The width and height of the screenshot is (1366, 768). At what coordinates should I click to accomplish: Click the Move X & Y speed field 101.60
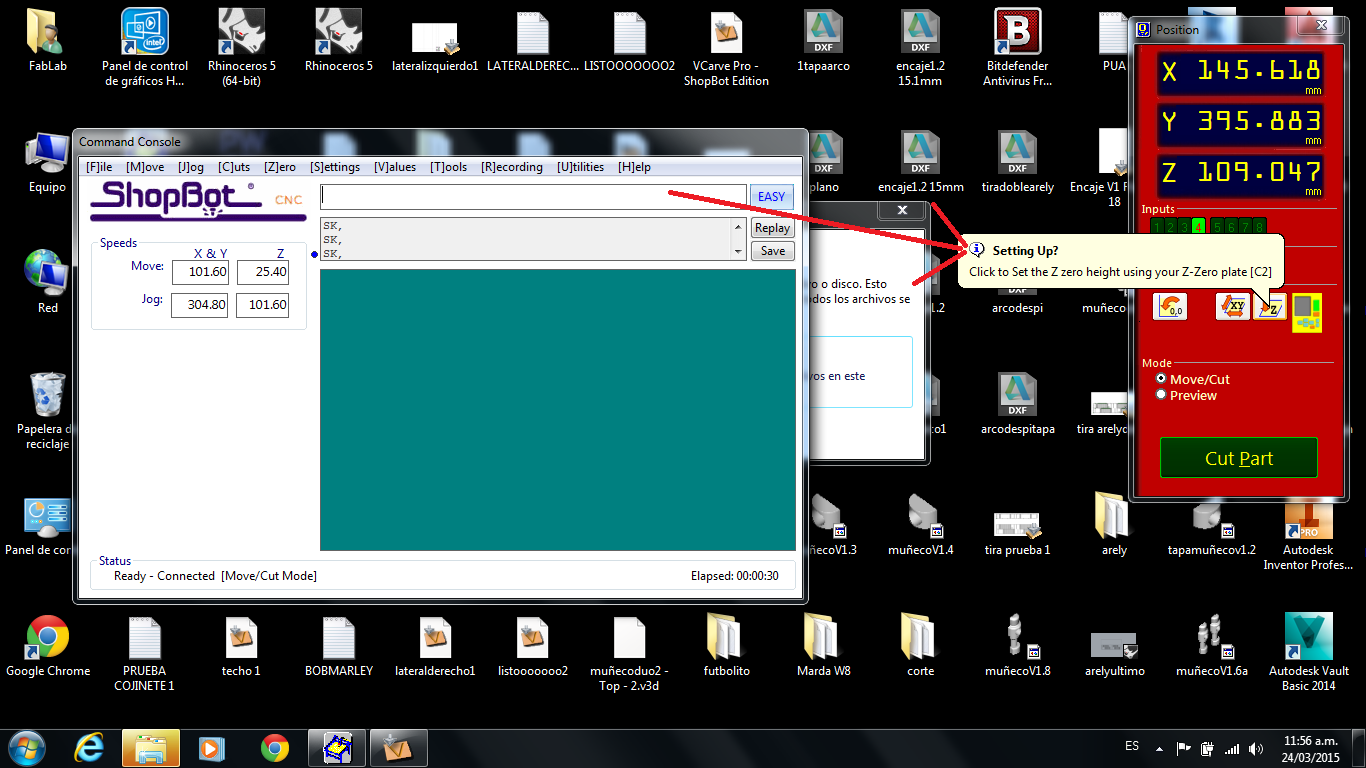(200, 273)
